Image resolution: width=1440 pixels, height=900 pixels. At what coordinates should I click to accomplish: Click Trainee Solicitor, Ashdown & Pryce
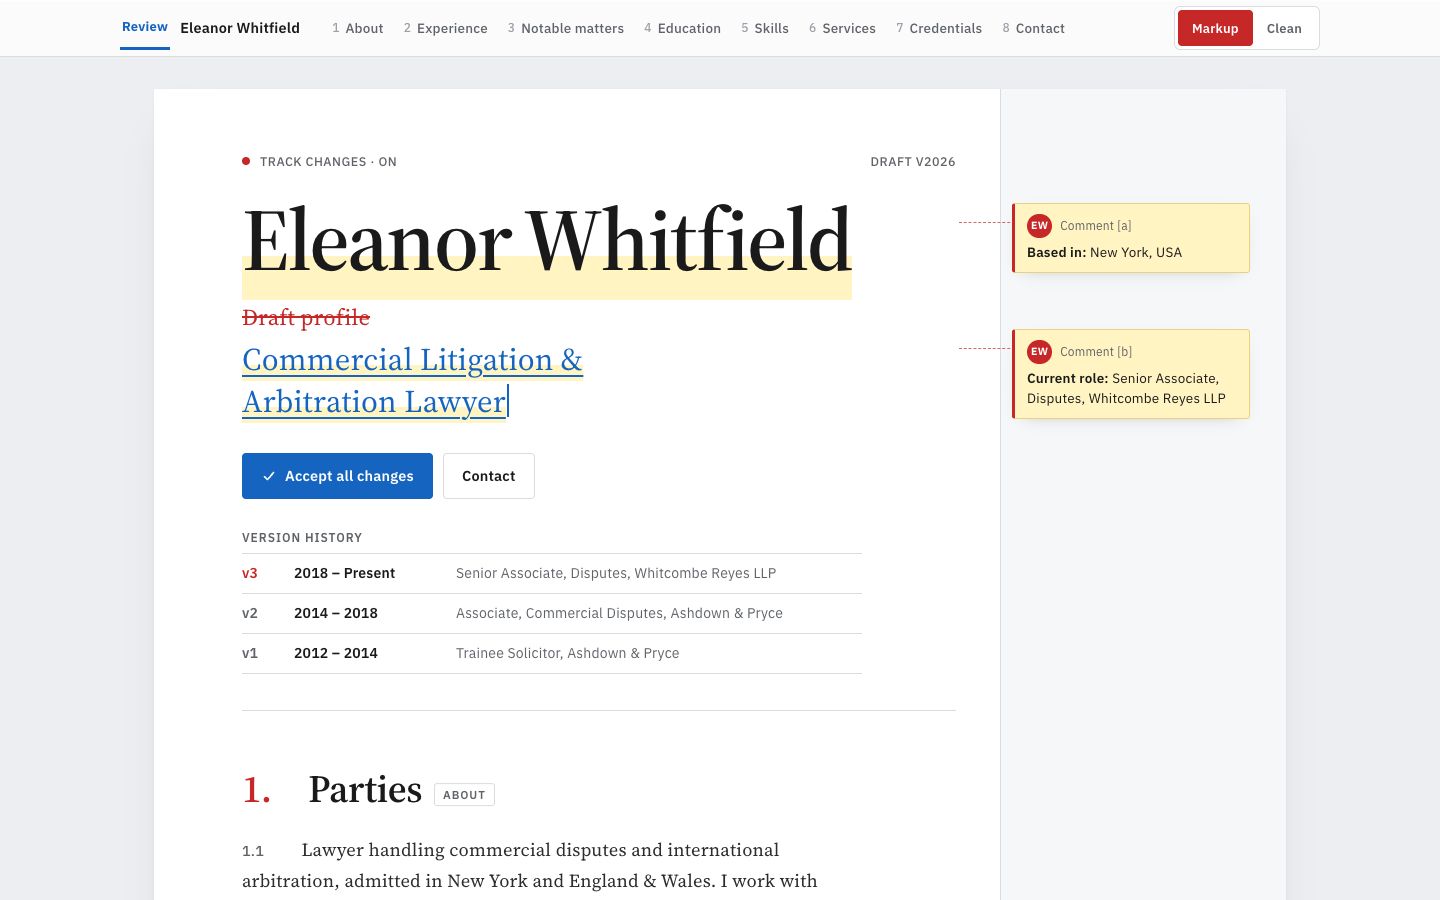tap(567, 653)
